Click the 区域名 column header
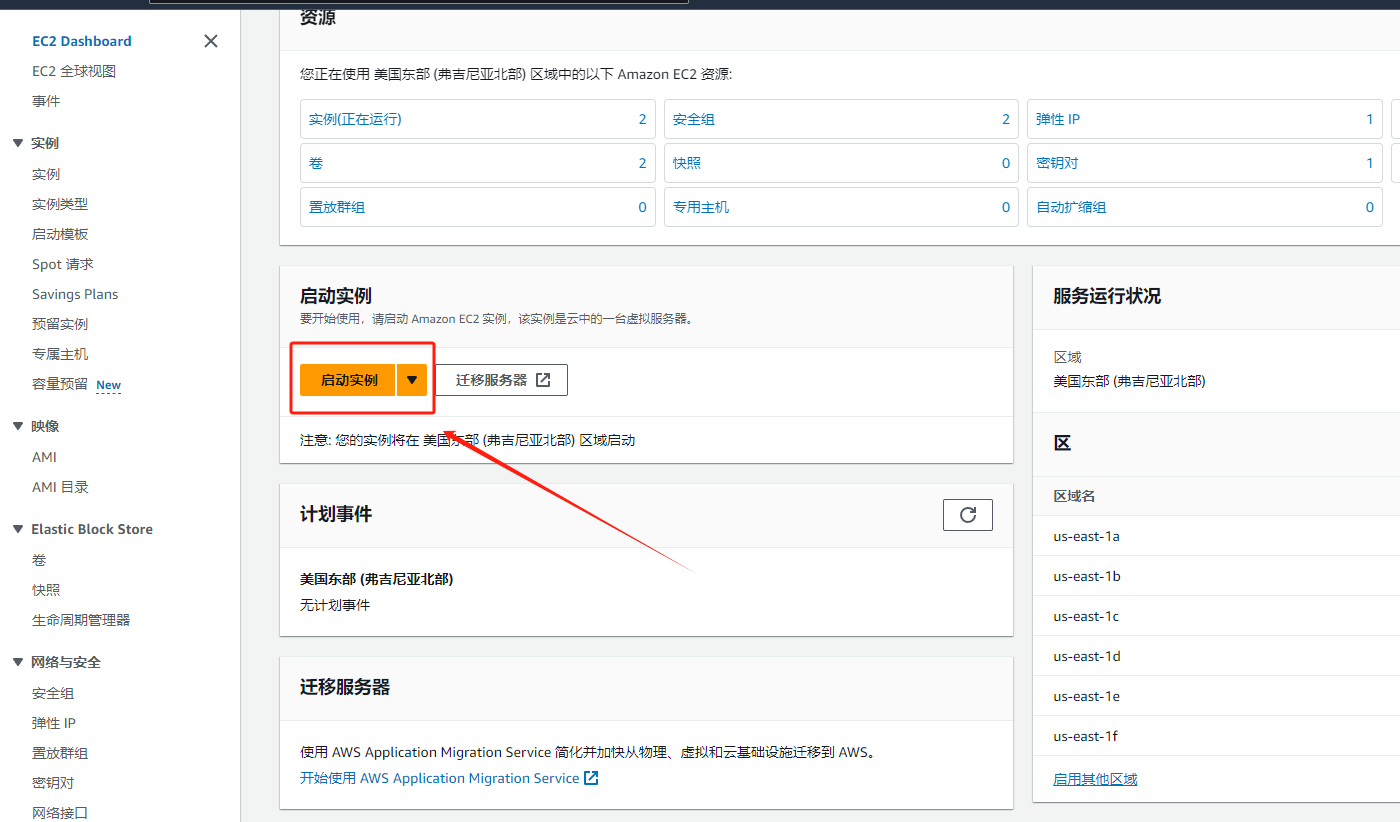Image resolution: width=1400 pixels, height=822 pixels. tap(1074, 496)
